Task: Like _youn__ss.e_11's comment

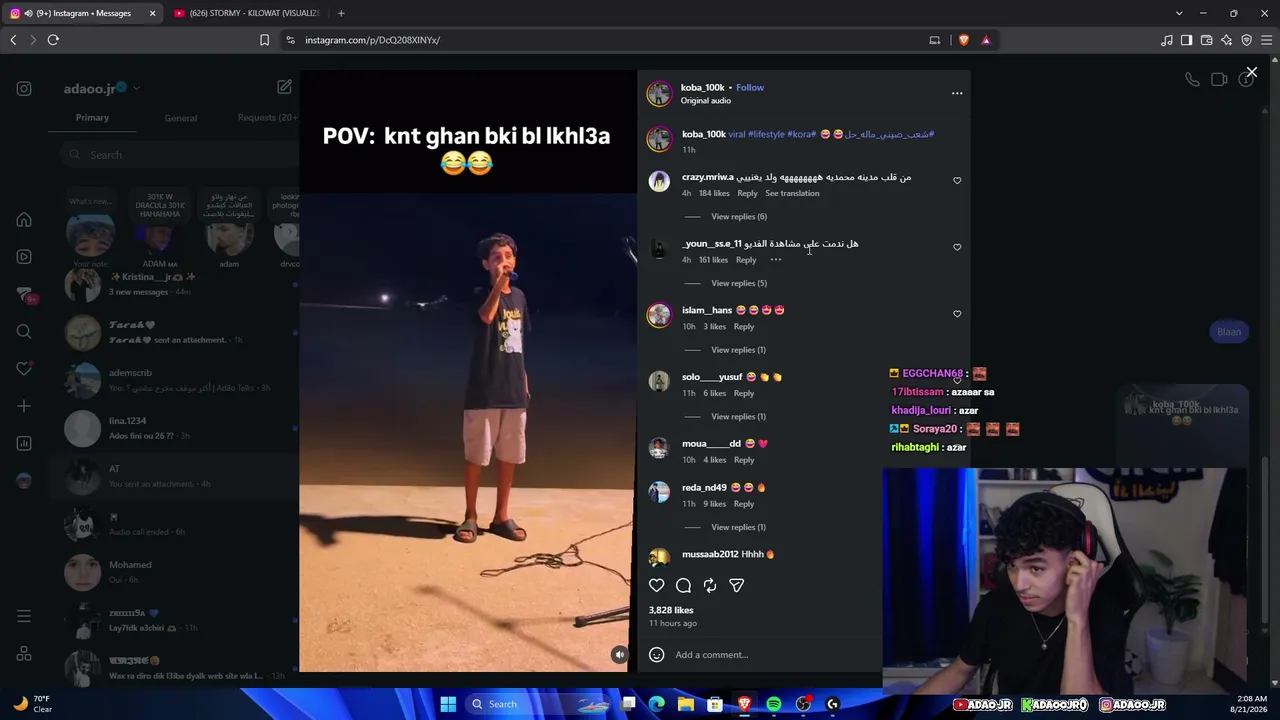Action: tap(957, 247)
